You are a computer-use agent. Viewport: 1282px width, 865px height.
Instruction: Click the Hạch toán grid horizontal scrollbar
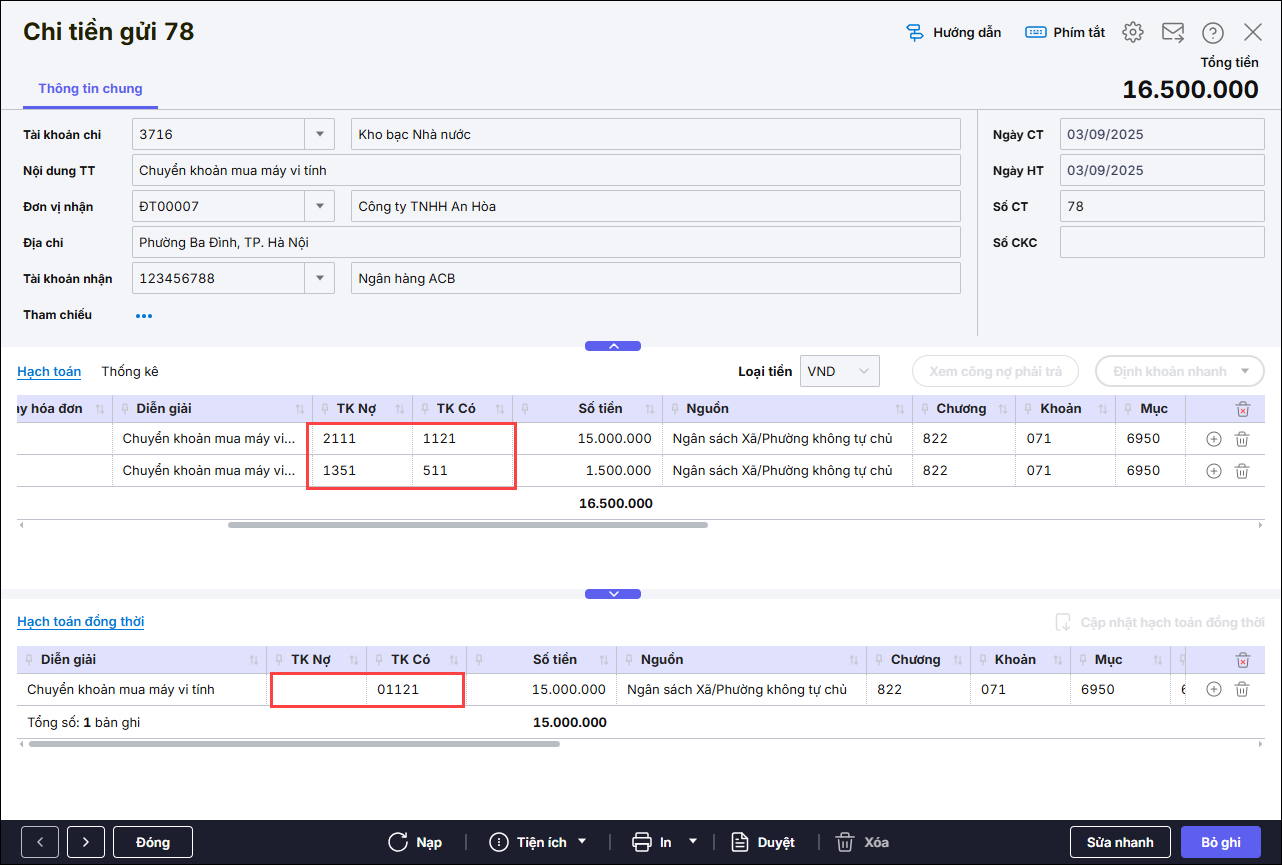pos(467,524)
